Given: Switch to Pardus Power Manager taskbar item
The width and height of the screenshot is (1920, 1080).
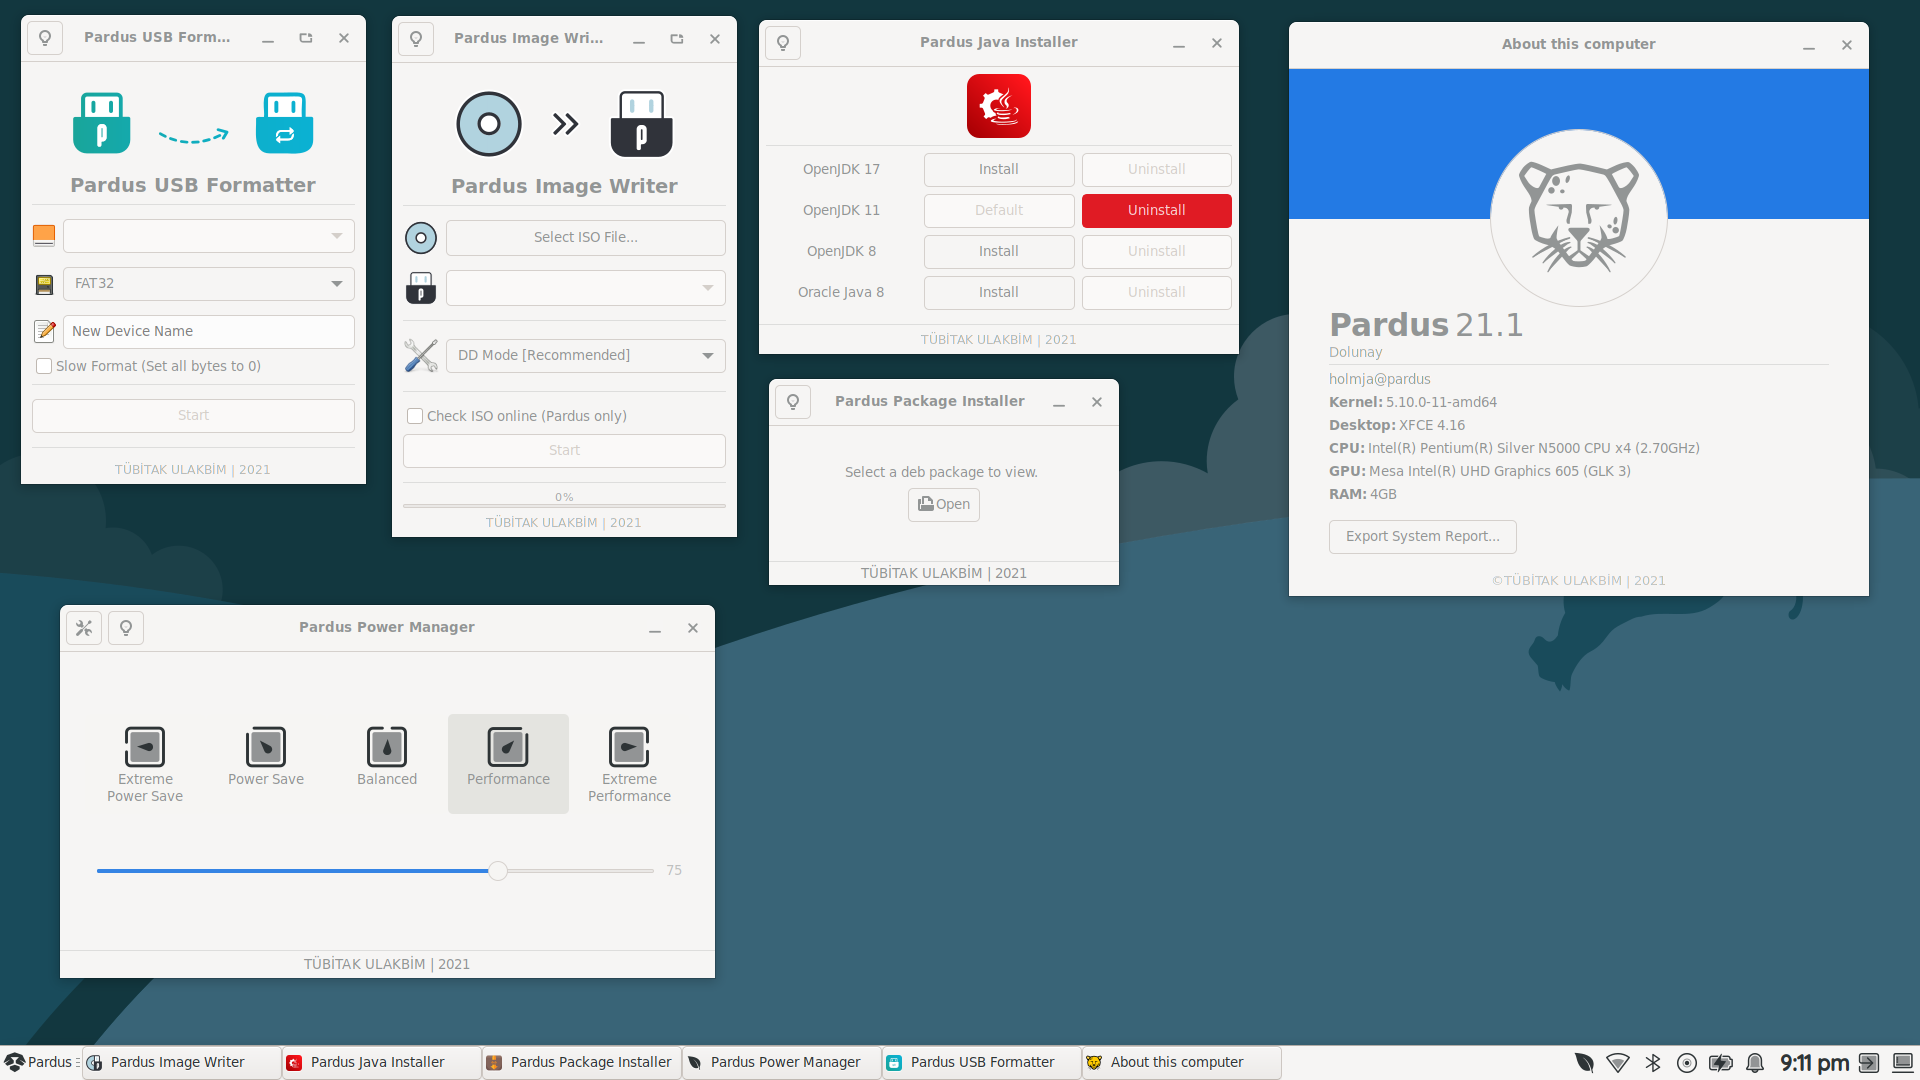Looking at the screenshot, I should pos(782,1062).
